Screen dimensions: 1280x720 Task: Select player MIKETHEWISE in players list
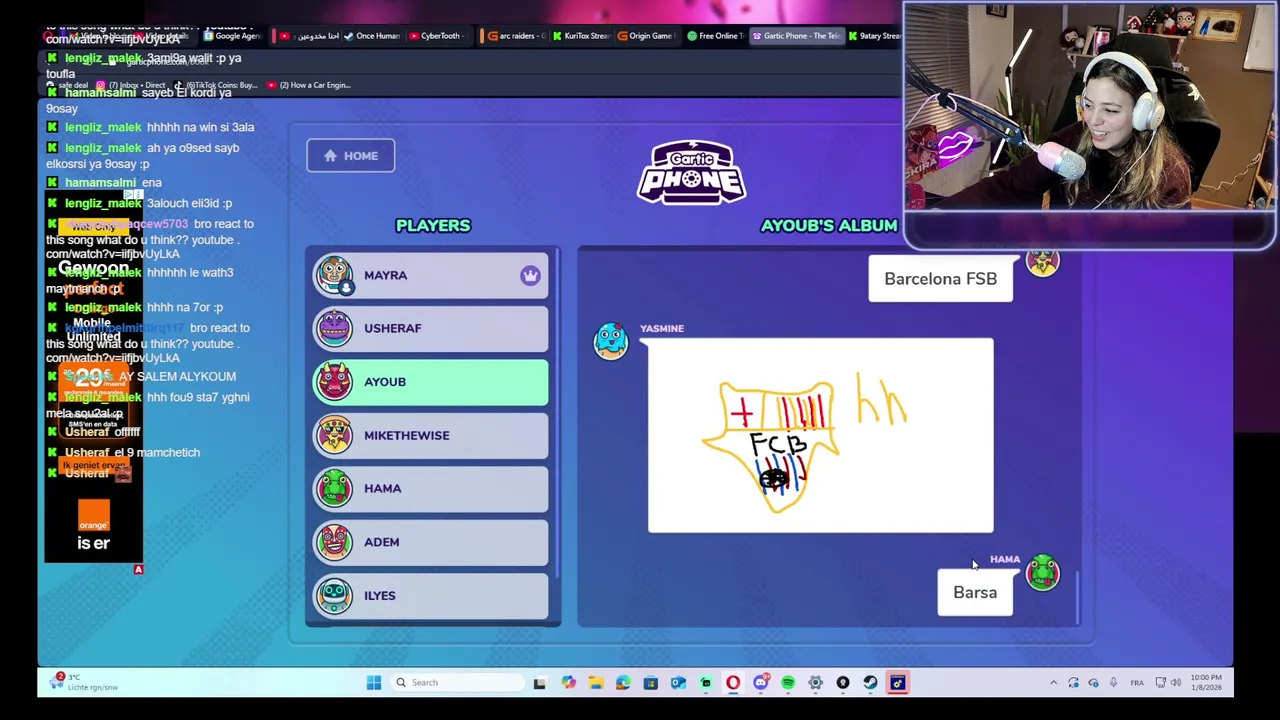pyautogui.click(x=430, y=435)
